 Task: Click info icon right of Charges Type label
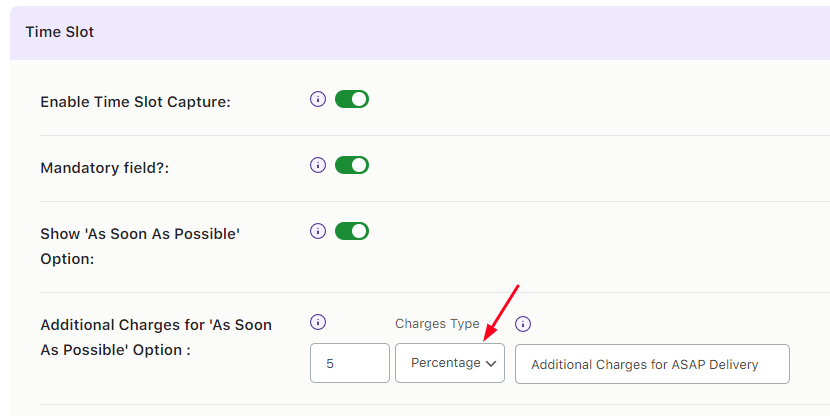click(x=522, y=324)
